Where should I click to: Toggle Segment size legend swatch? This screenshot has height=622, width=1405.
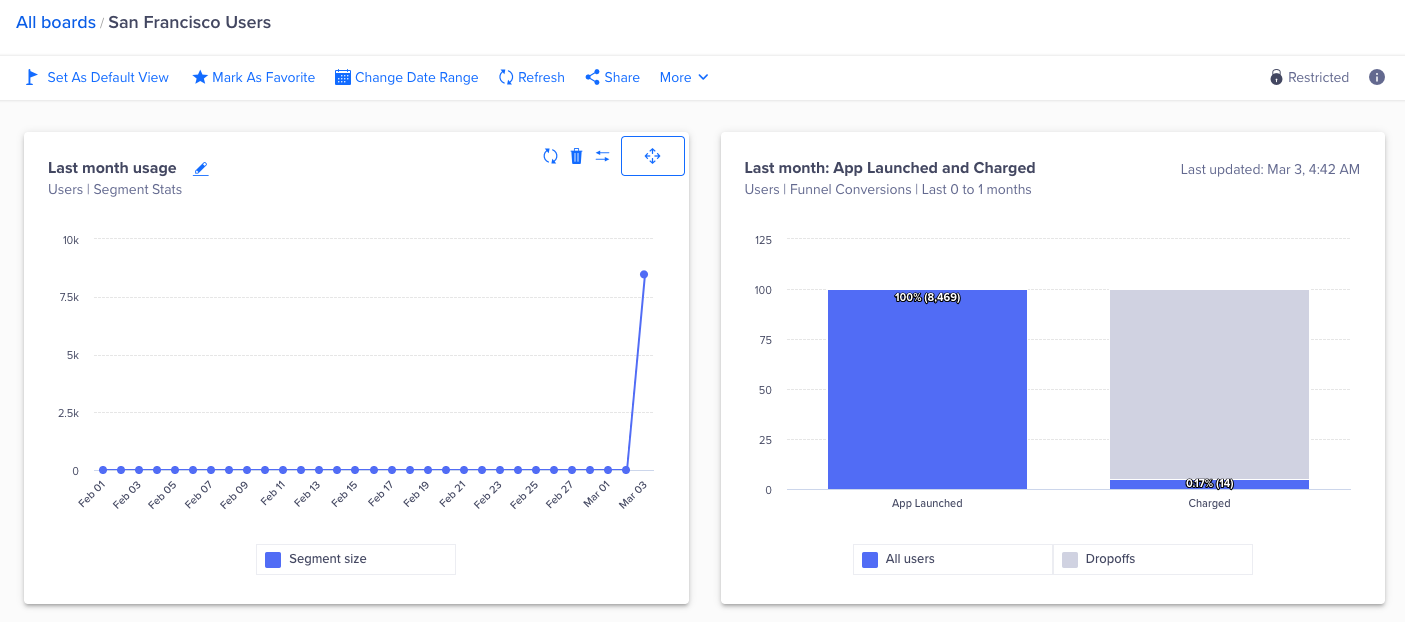pyautogui.click(x=273, y=560)
